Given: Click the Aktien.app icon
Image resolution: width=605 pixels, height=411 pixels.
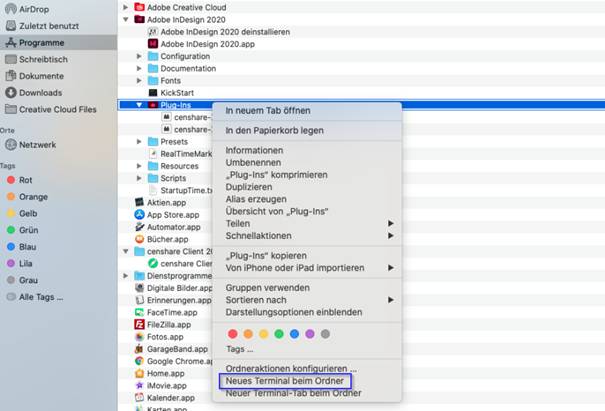Looking at the screenshot, I should [139, 202].
